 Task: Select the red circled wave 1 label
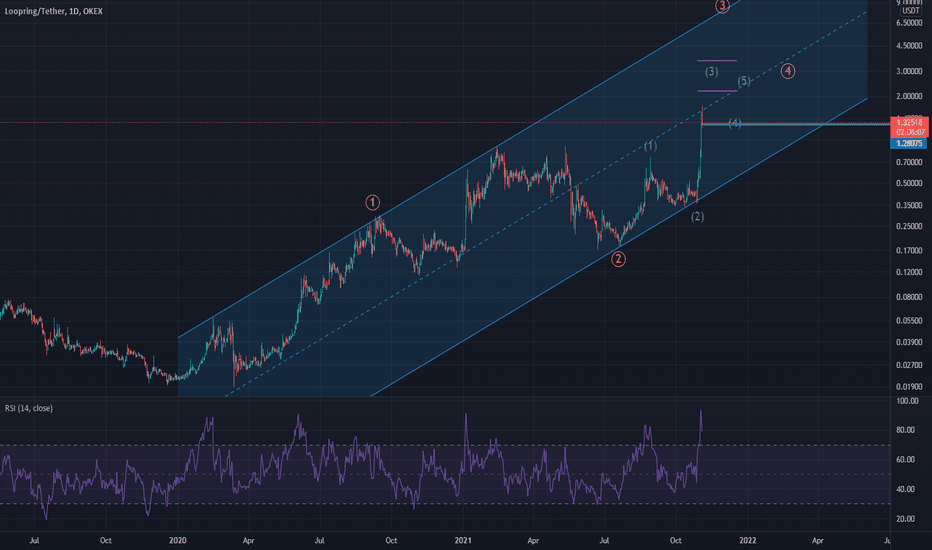[x=372, y=203]
